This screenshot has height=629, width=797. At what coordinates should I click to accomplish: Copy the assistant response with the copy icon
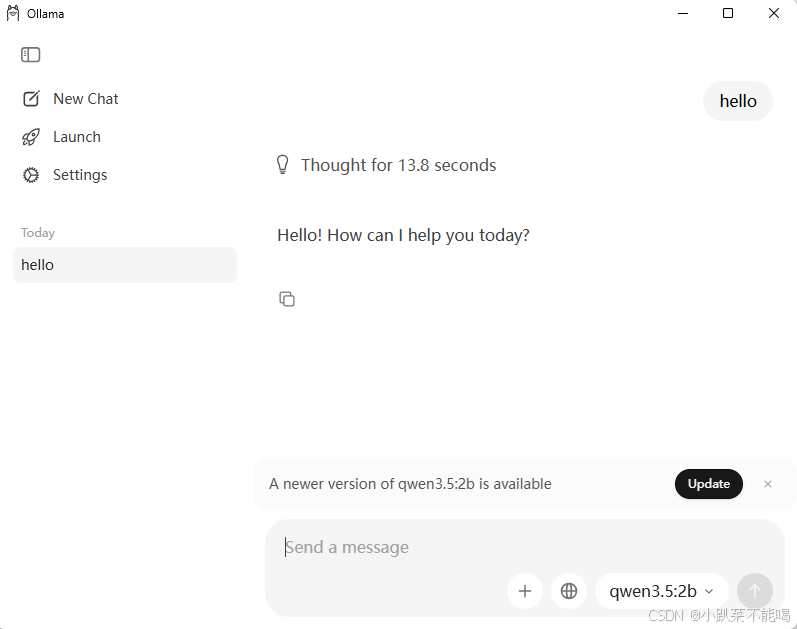click(287, 299)
